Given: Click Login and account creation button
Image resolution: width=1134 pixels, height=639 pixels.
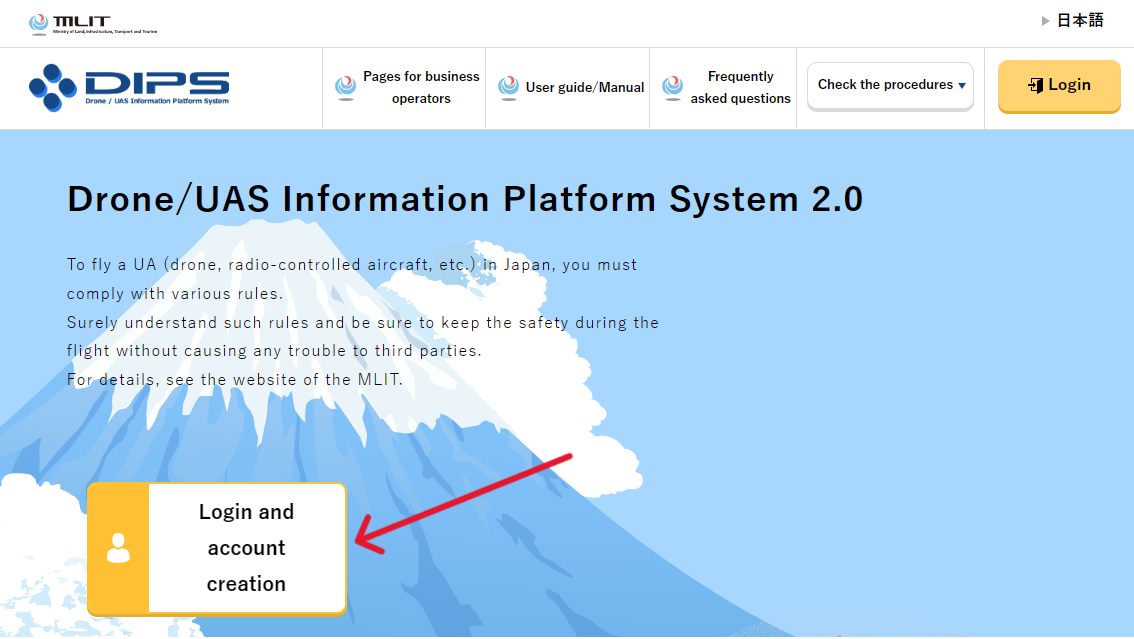Looking at the screenshot, I should click(217, 548).
